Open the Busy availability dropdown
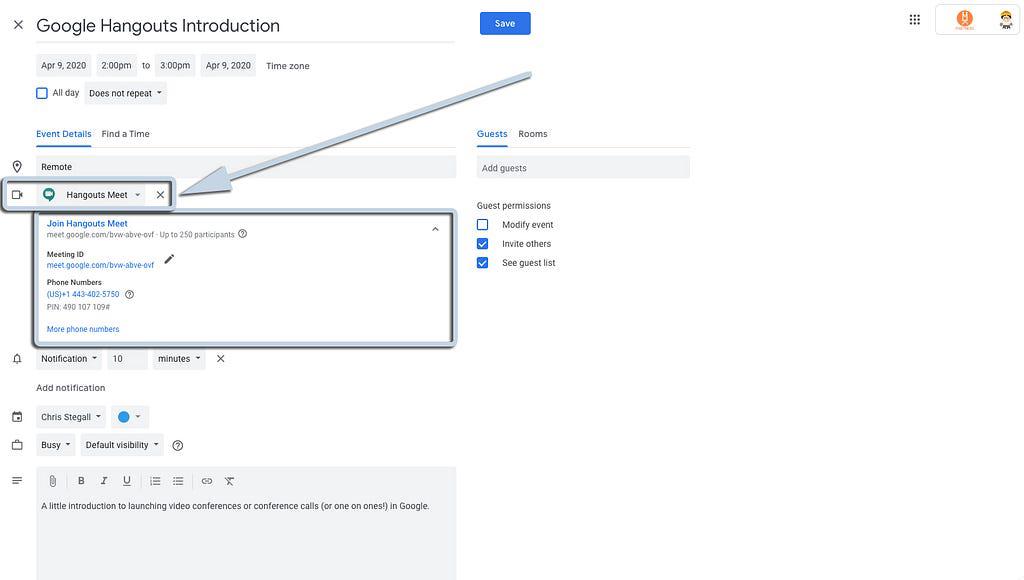Viewport: 1024px width, 580px height. (56, 445)
